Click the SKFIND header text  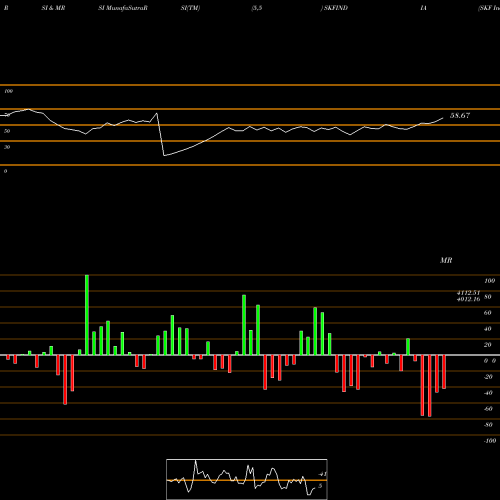coord(336,8)
